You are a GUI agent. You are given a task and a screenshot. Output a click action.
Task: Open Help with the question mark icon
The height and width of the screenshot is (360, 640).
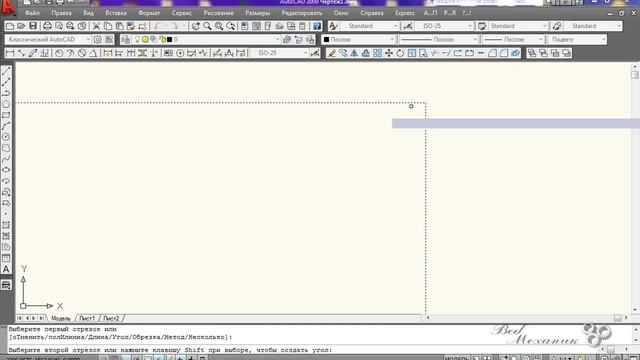[x=317, y=26]
